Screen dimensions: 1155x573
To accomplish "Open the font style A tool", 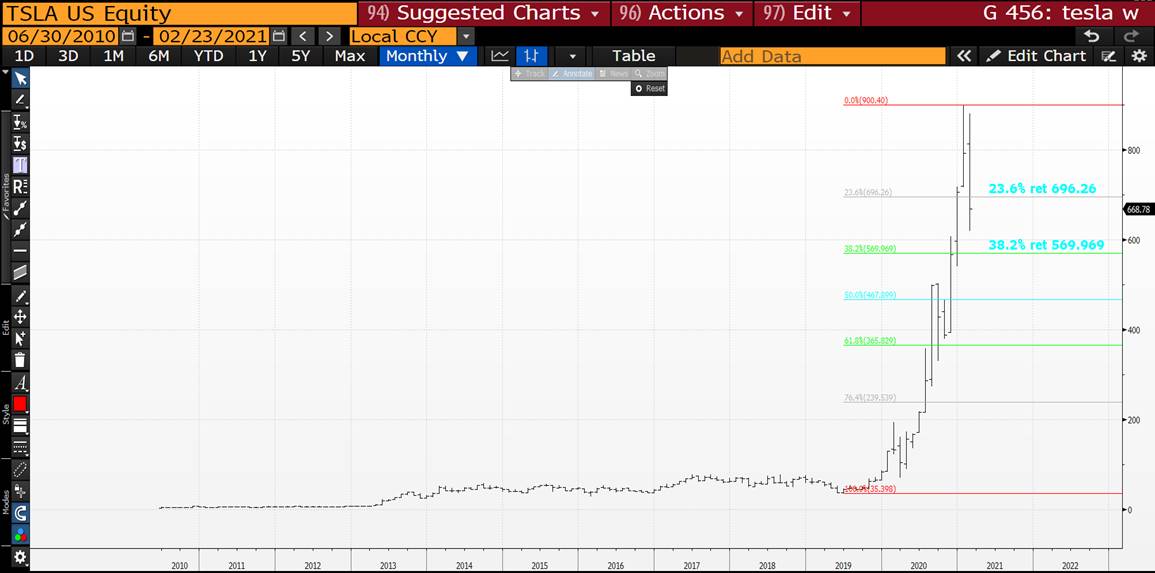I will coord(21,383).
